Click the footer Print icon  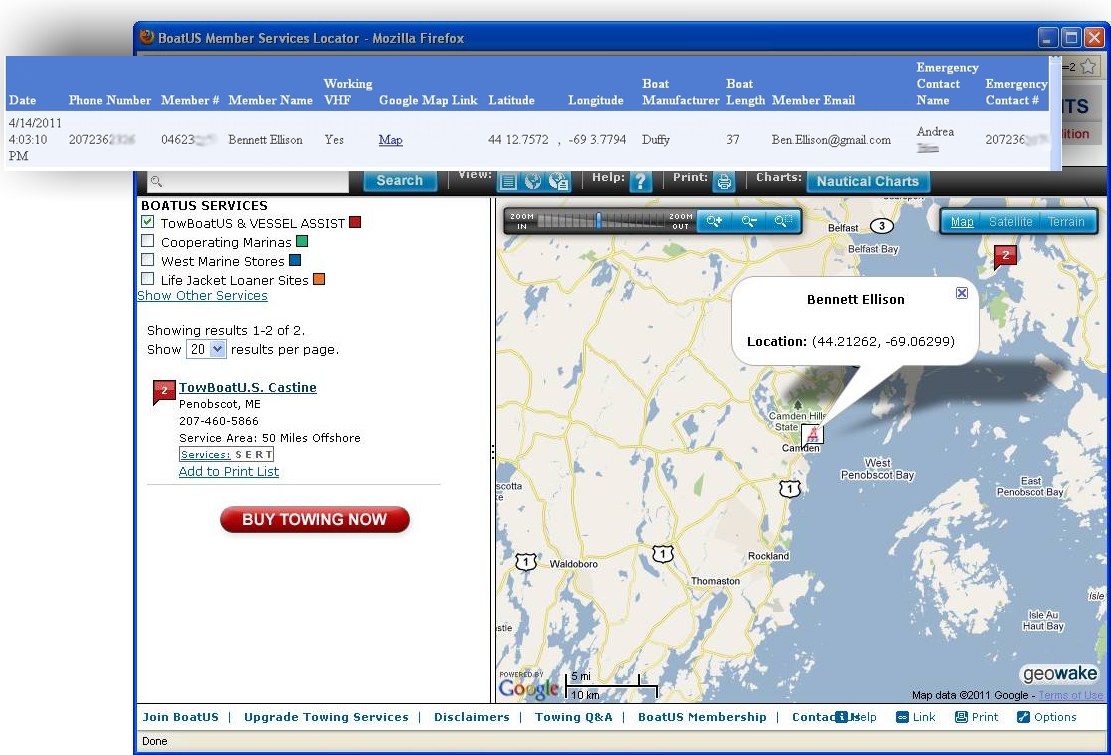[961, 717]
